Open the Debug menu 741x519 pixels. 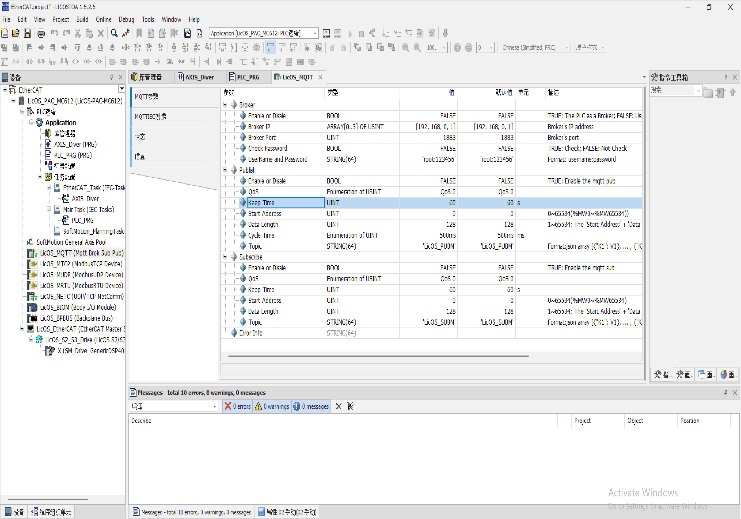[x=126, y=19]
